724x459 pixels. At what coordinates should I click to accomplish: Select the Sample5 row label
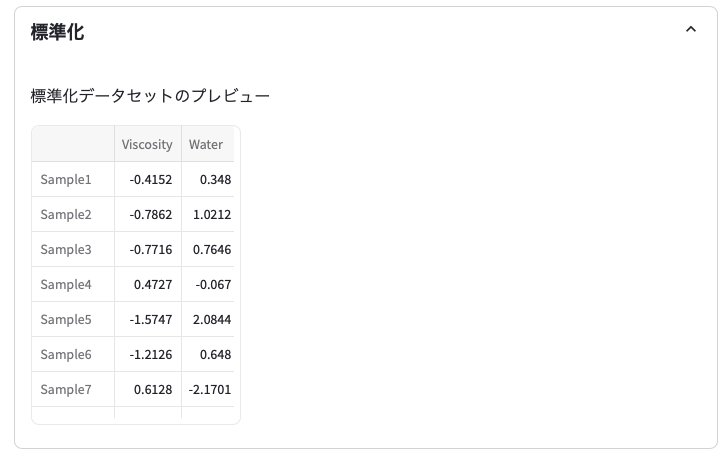66,320
